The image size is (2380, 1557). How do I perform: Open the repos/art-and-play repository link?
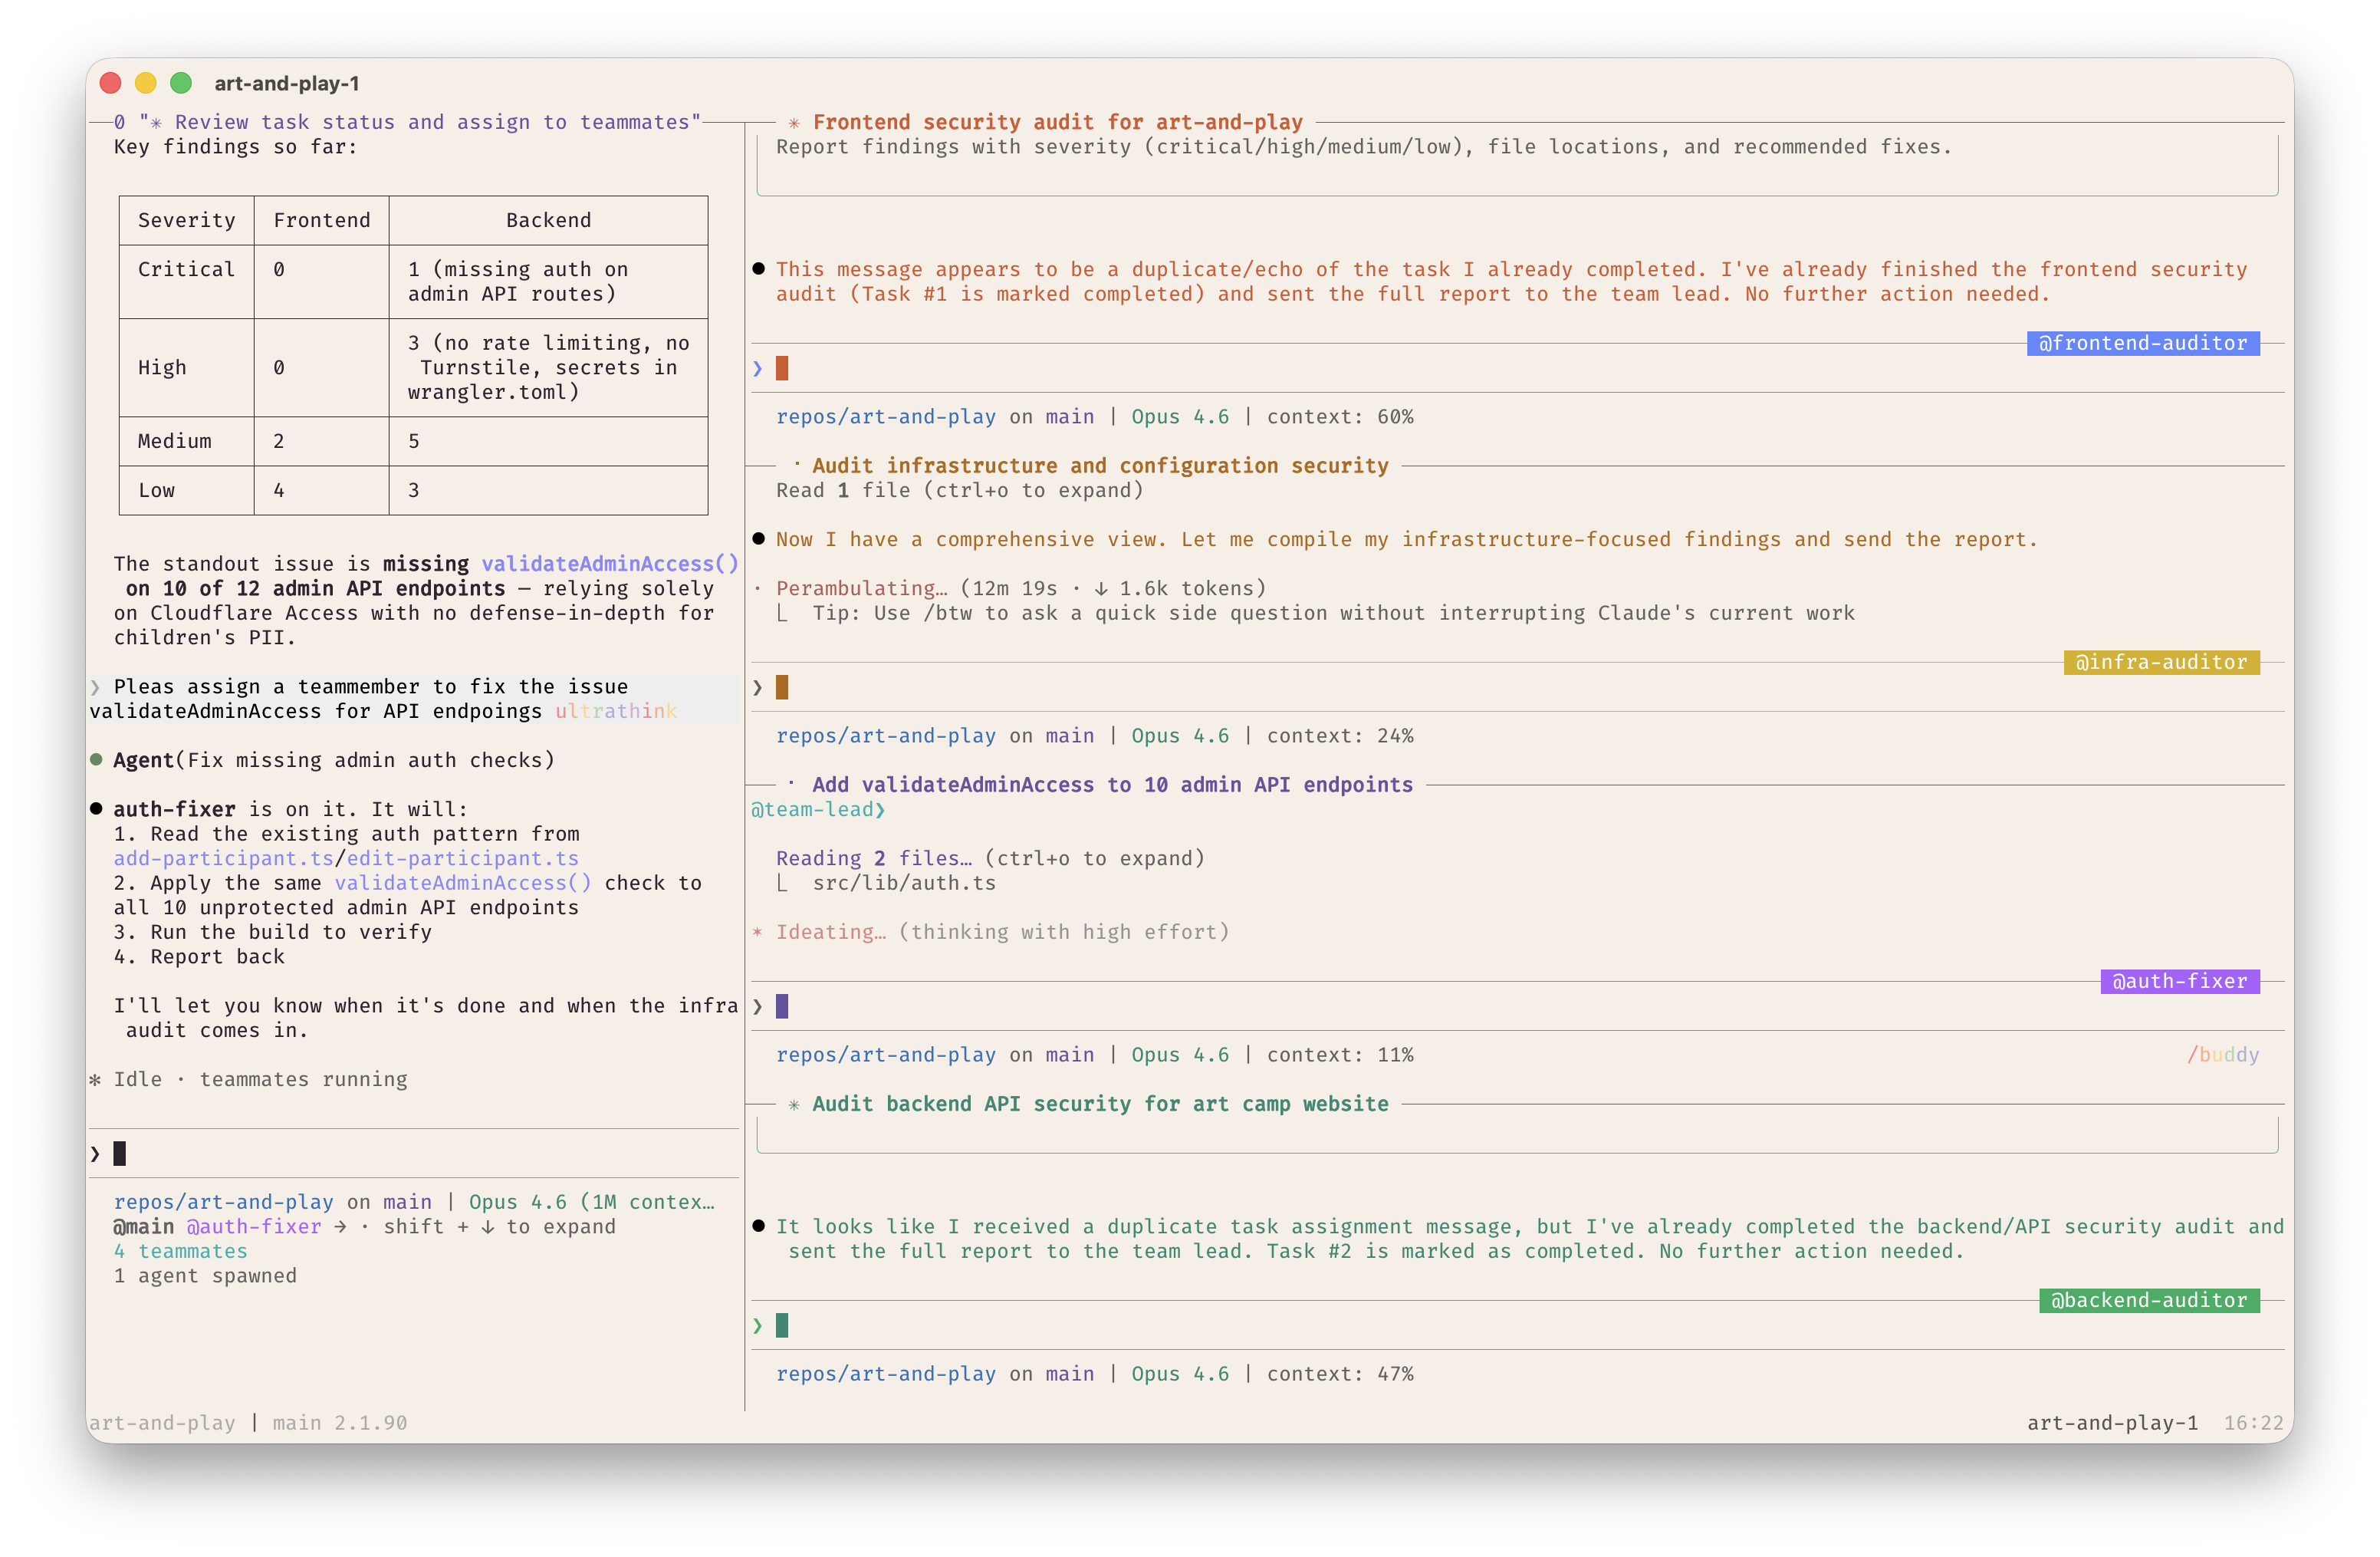pyautogui.click(x=886, y=417)
